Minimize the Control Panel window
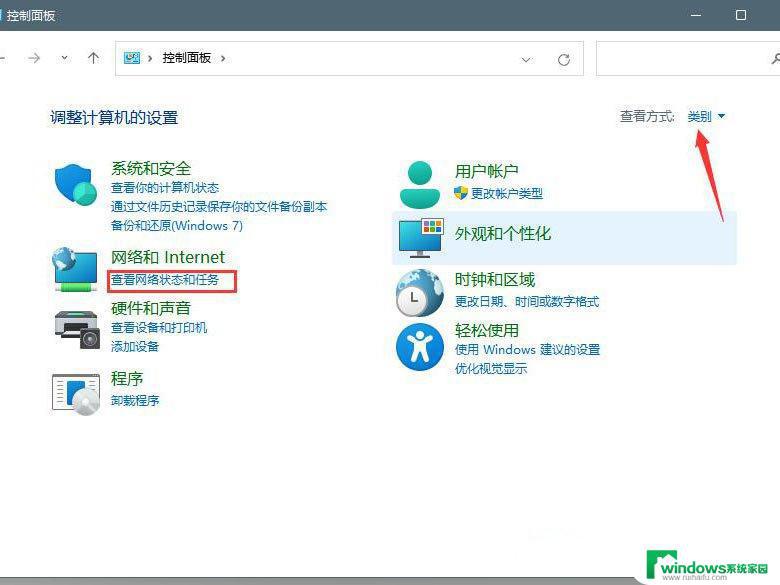 point(696,15)
